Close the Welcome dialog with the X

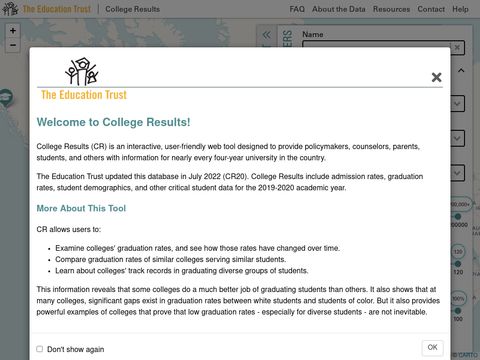(x=436, y=77)
